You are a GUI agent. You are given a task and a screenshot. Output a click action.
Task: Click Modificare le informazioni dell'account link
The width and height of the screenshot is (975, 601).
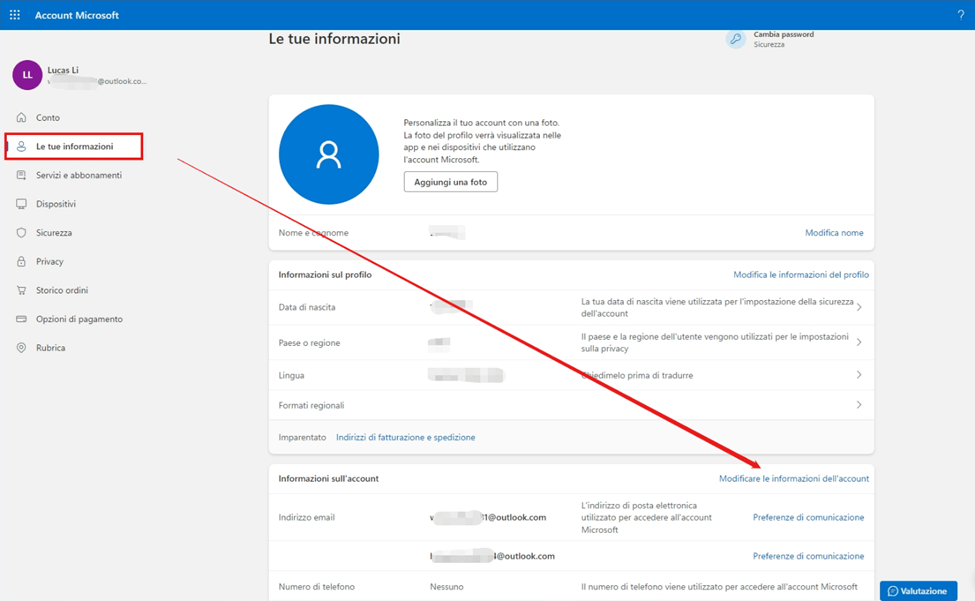pyautogui.click(x=794, y=479)
